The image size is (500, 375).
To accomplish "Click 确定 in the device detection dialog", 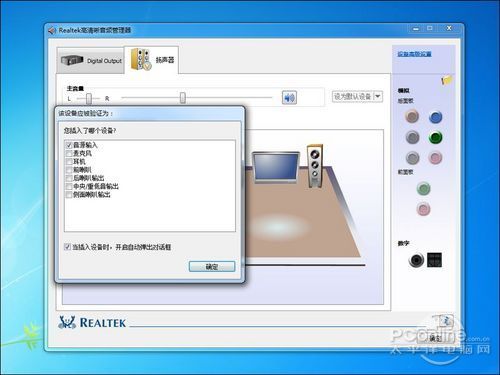I will [212, 266].
